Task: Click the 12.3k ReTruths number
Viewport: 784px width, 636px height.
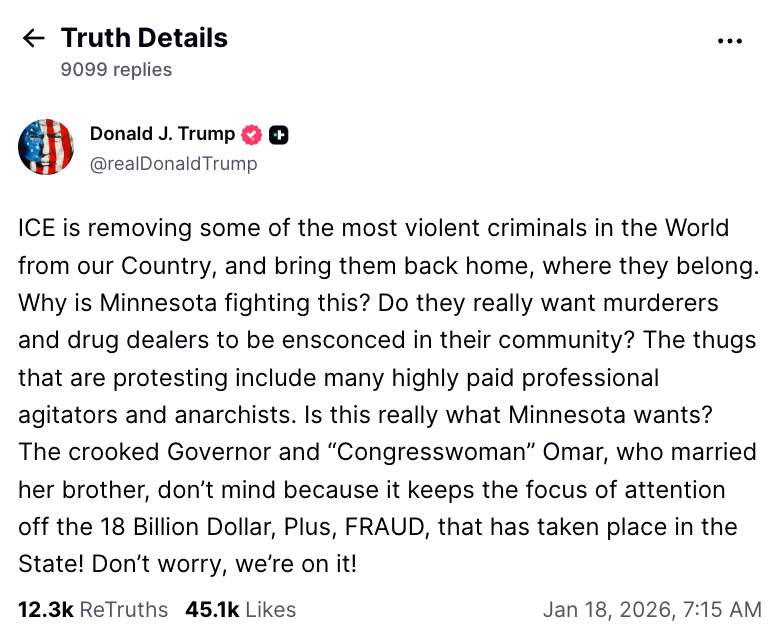Action: pyautogui.click(x=45, y=609)
